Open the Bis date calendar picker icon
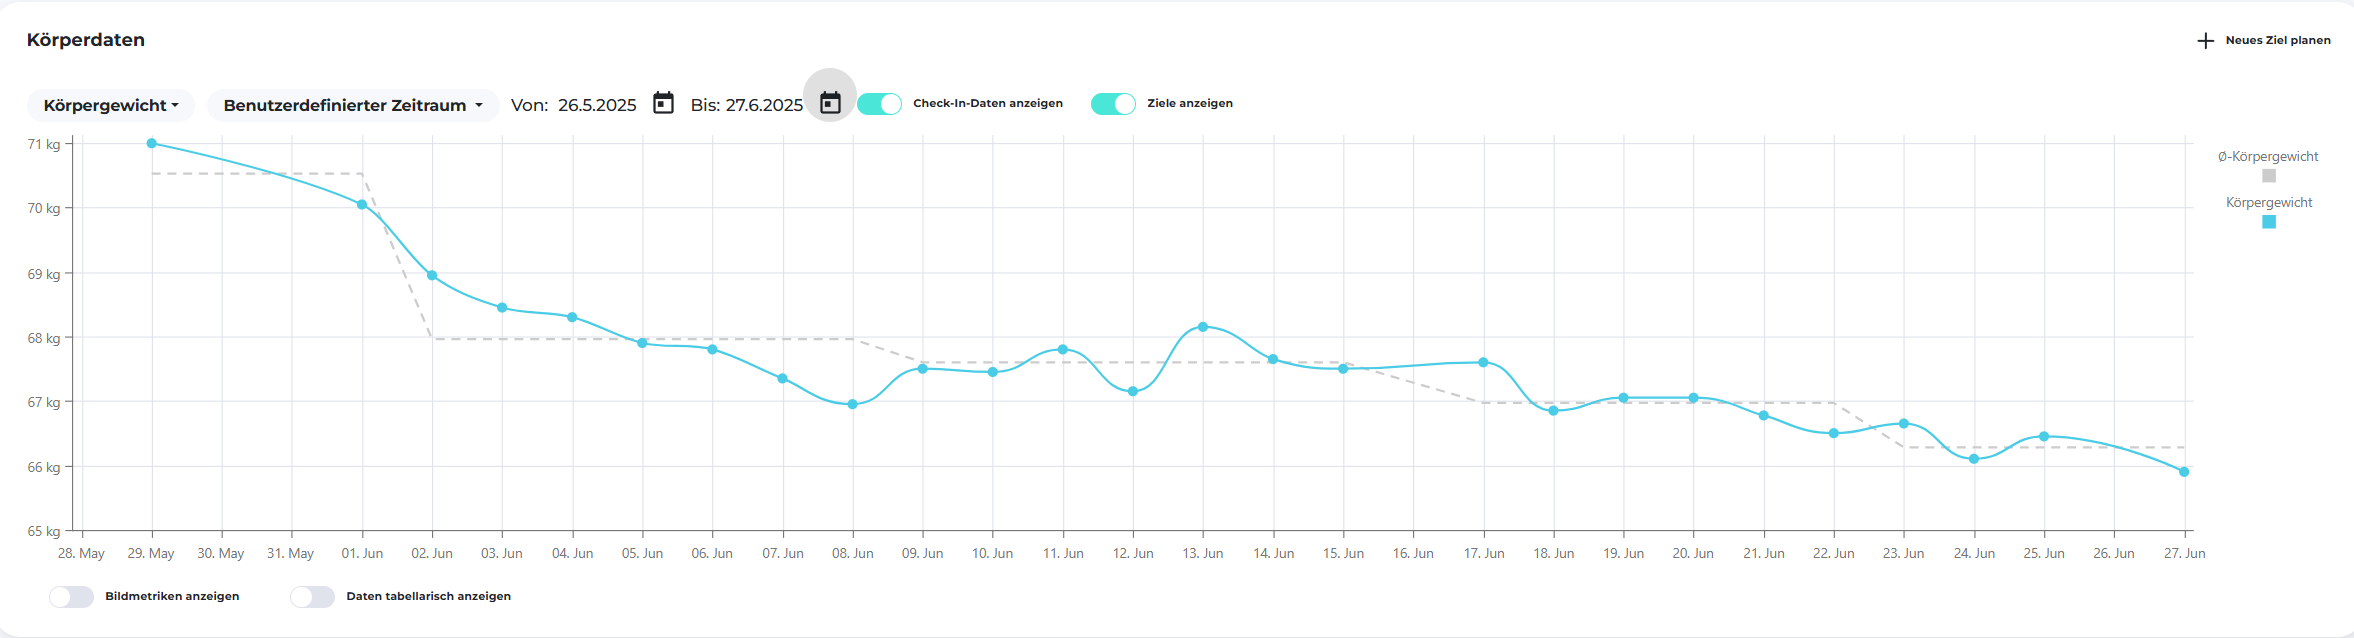The image size is (2354, 638). [x=830, y=103]
